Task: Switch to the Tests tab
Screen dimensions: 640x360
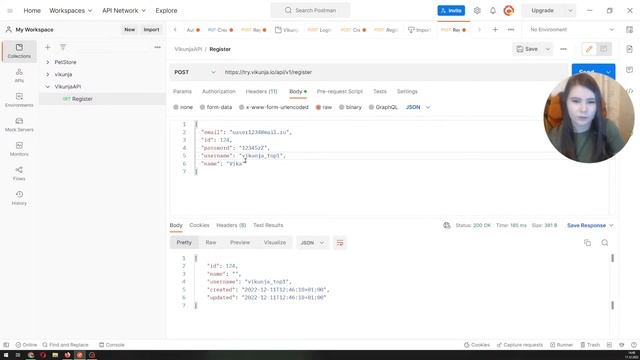Action: coord(380,91)
